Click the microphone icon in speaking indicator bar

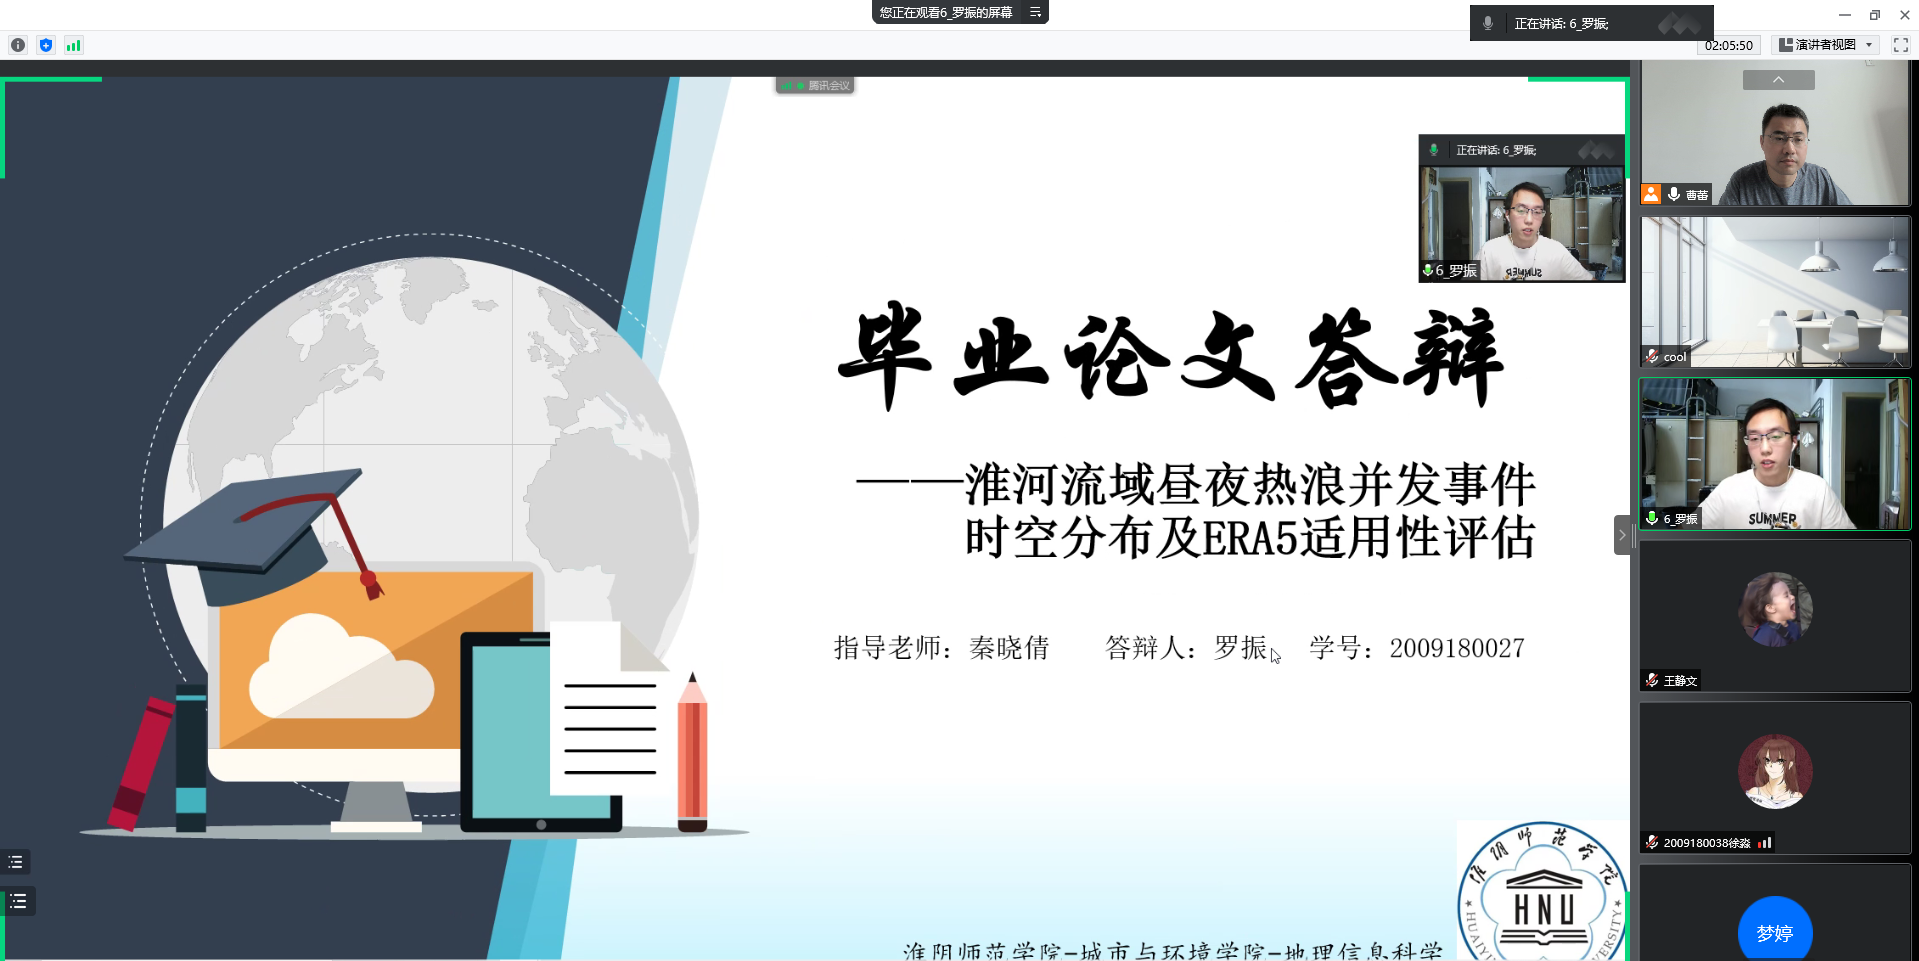[x=1488, y=23]
